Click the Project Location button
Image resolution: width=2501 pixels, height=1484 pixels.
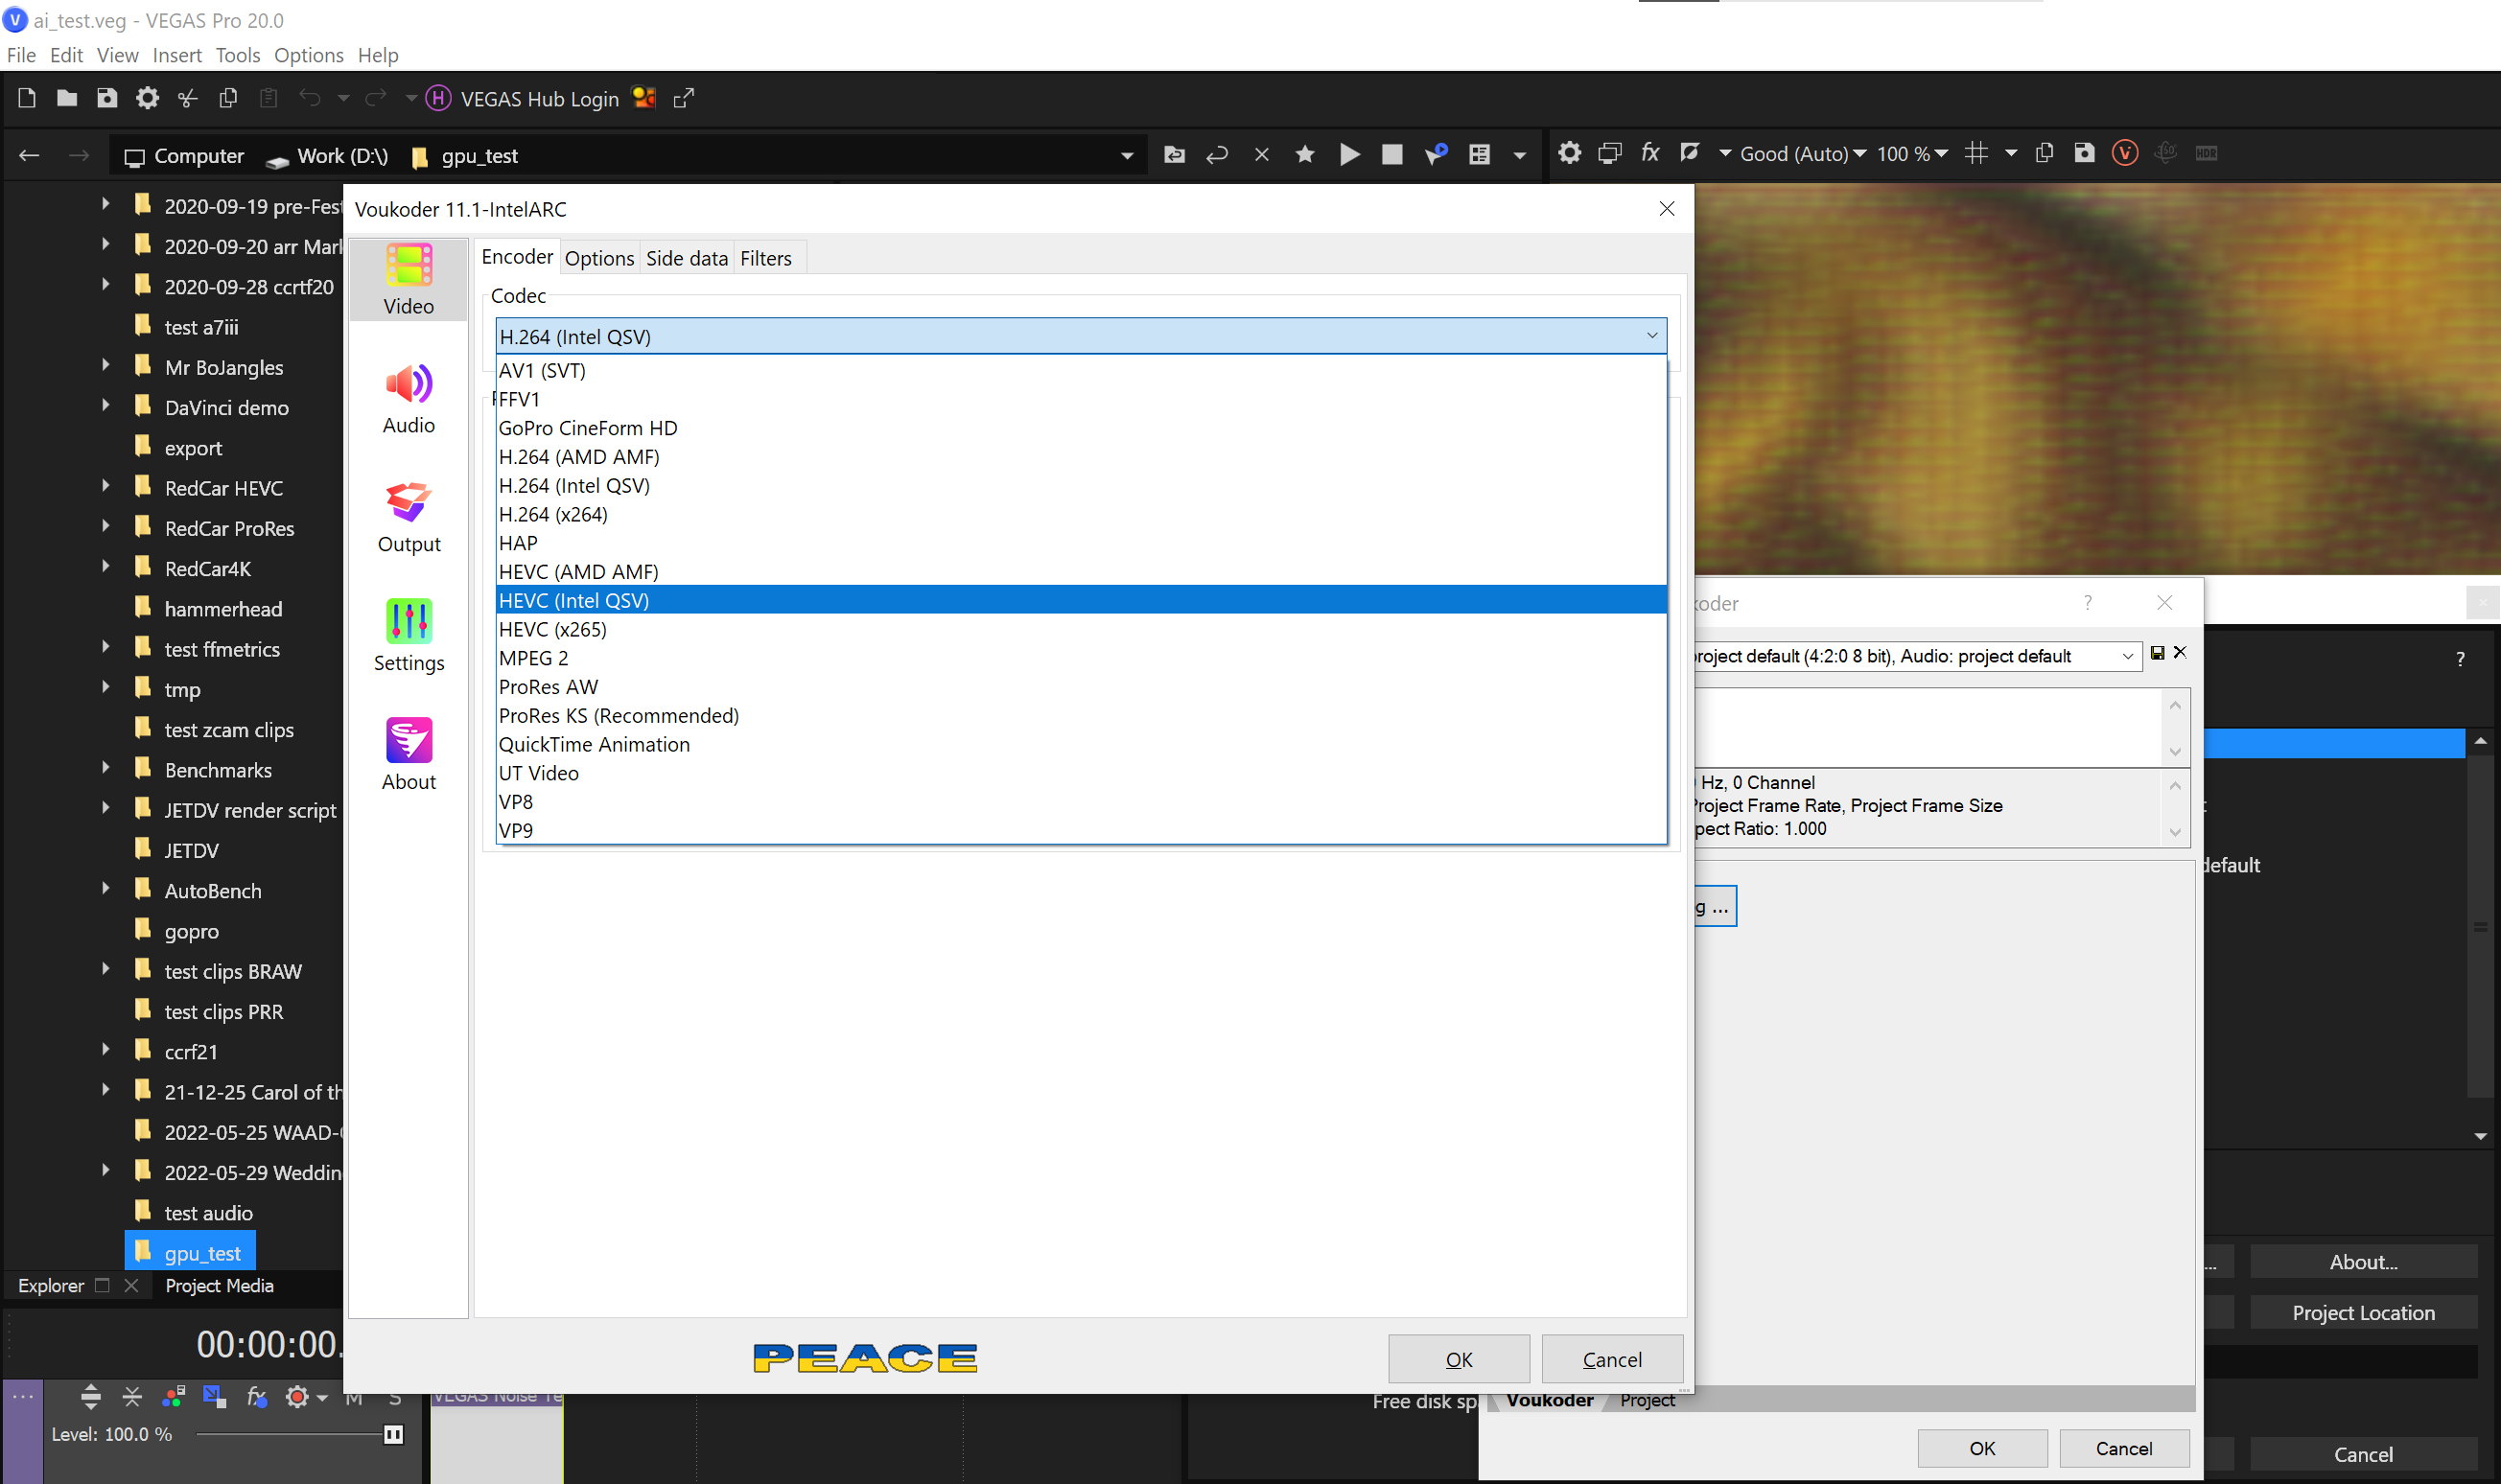2362,1313
